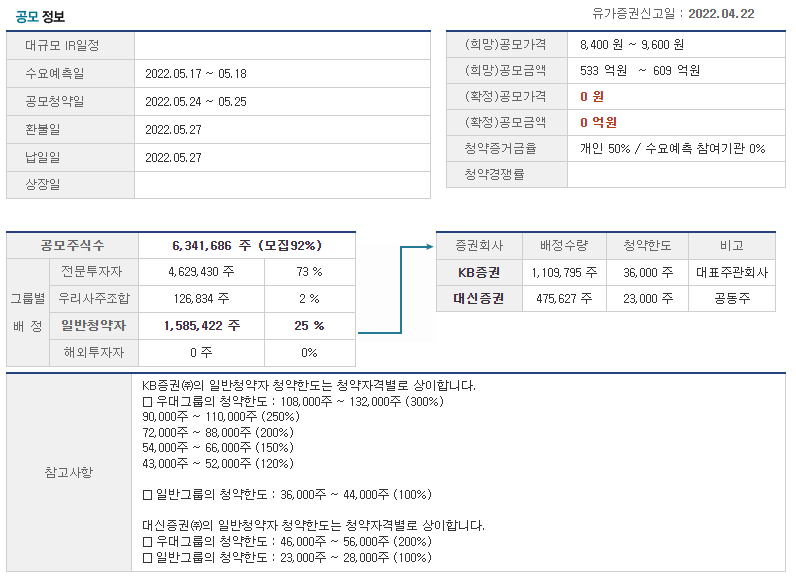Select 1,109,795 주 allocation cell

[x=564, y=273]
